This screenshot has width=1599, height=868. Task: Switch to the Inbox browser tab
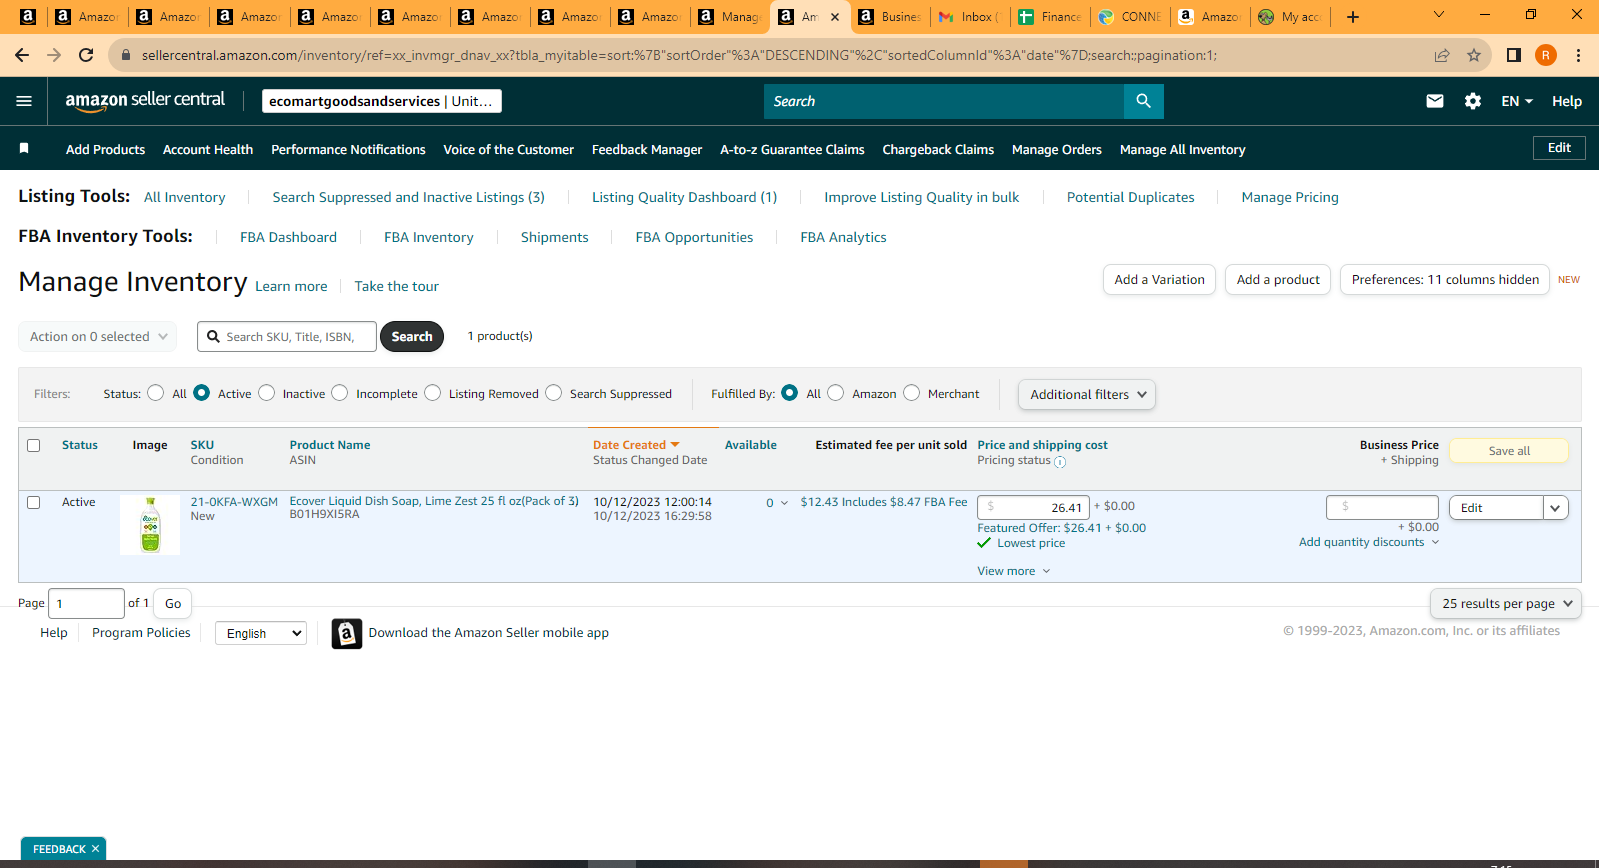pyautogui.click(x=969, y=17)
